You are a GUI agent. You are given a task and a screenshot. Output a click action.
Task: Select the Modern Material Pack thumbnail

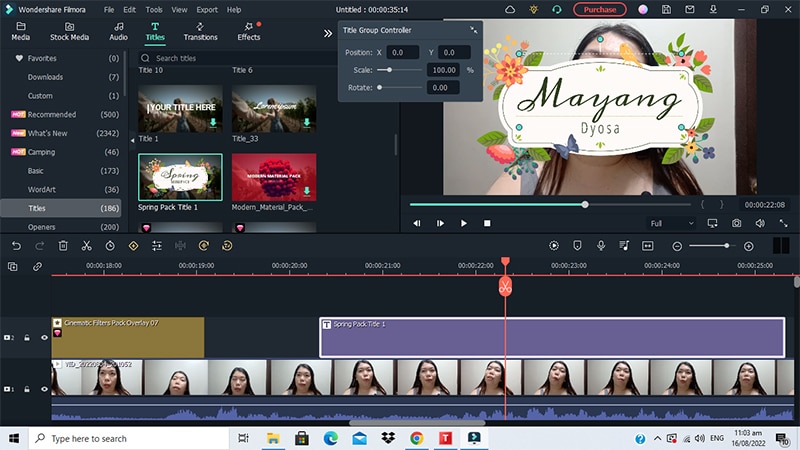274,177
